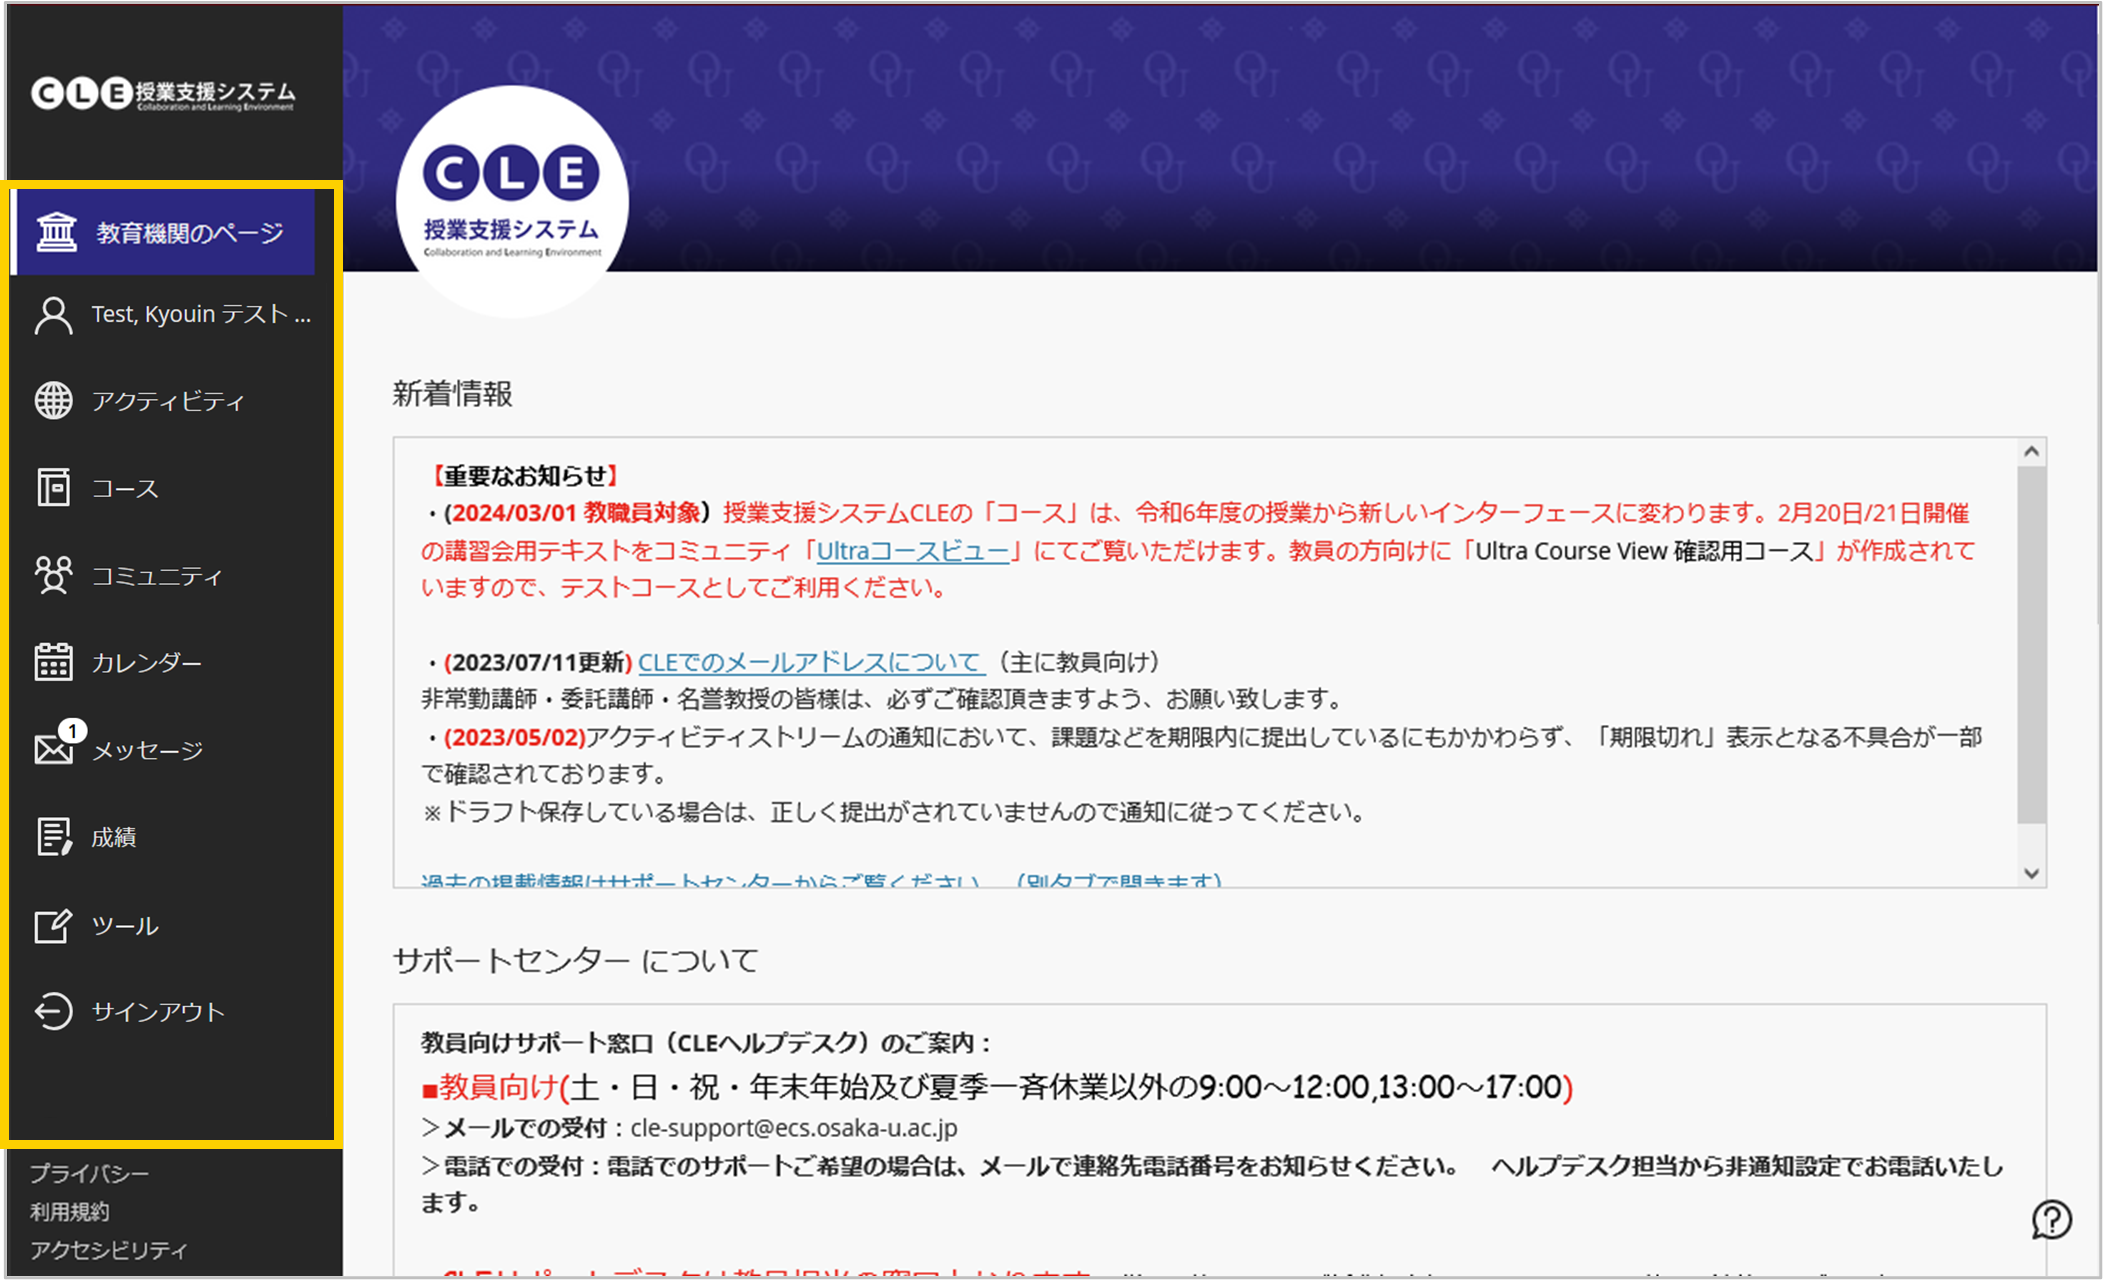This screenshot has height=1280, width=2103.
Task: Open help via question mark icon
Action: pyautogui.click(x=2051, y=1219)
